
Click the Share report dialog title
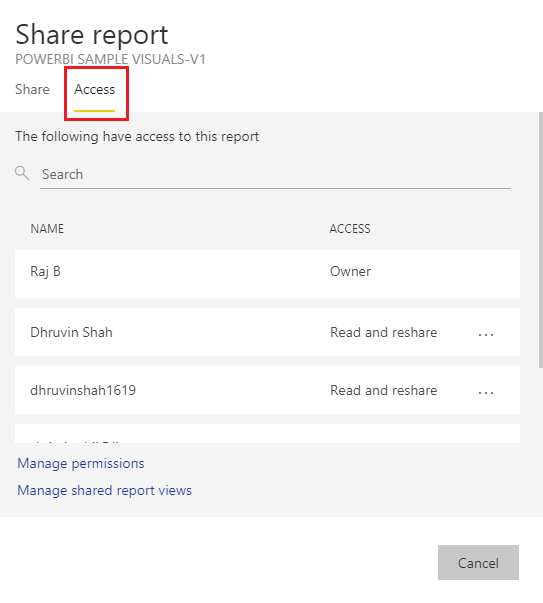pyautogui.click(x=92, y=35)
